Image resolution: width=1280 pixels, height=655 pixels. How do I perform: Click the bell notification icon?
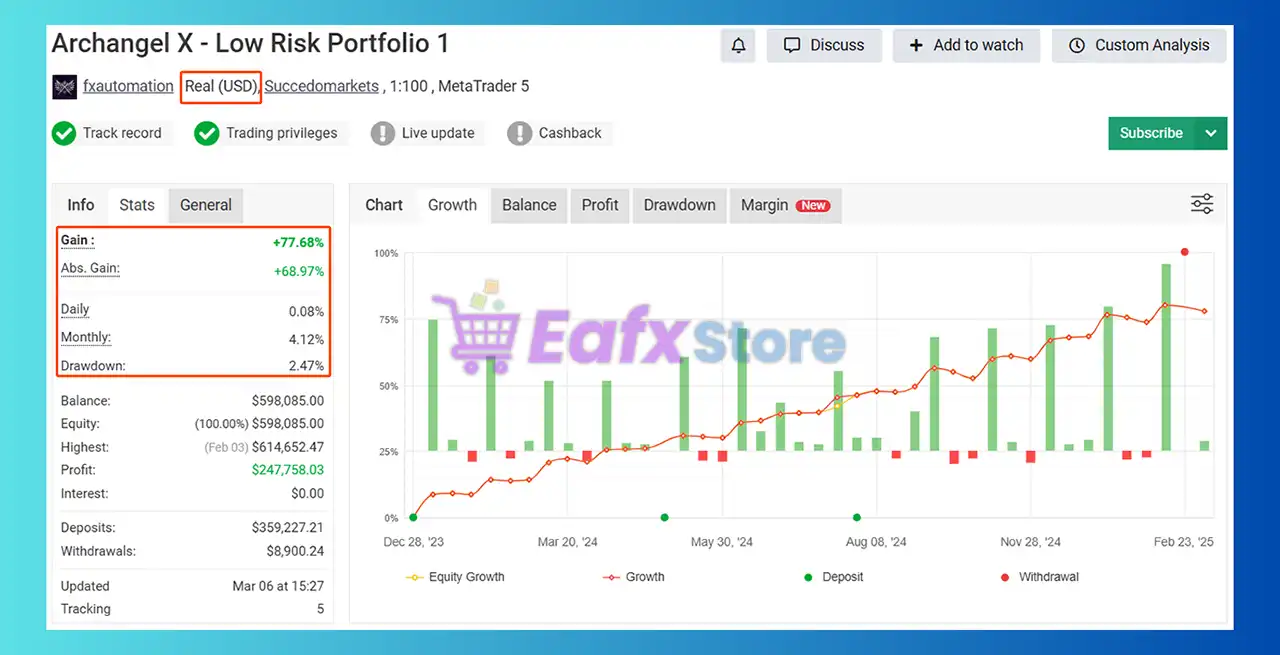(x=738, y=45)
